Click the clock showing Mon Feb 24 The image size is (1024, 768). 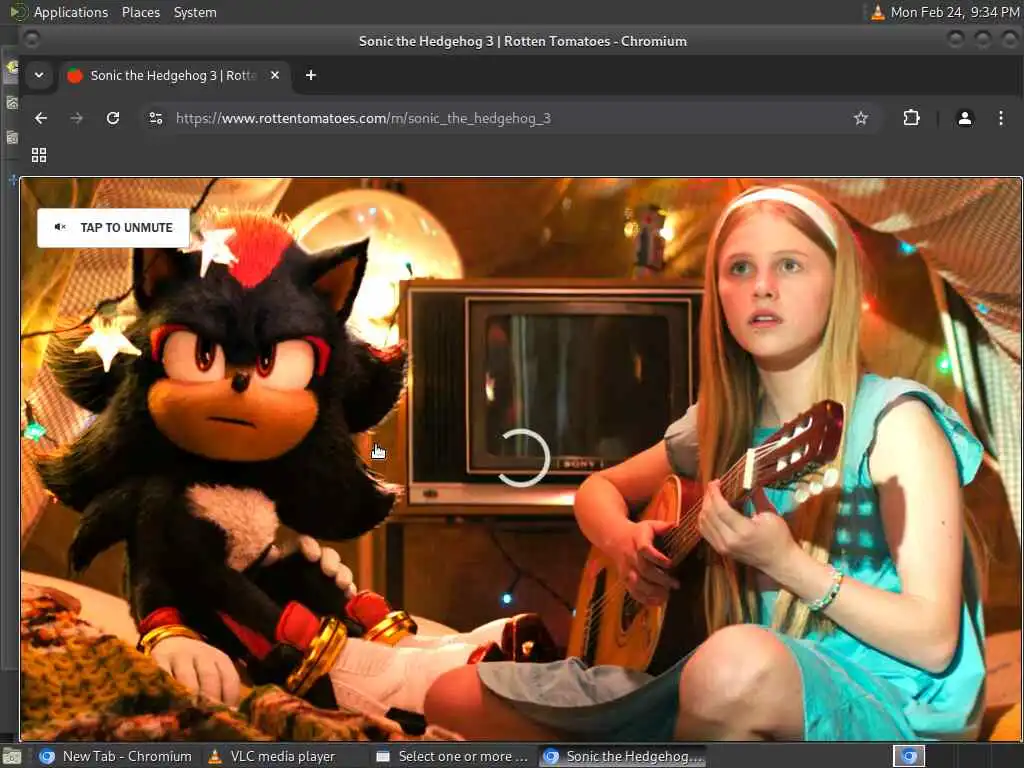click(x=955, y=12)
